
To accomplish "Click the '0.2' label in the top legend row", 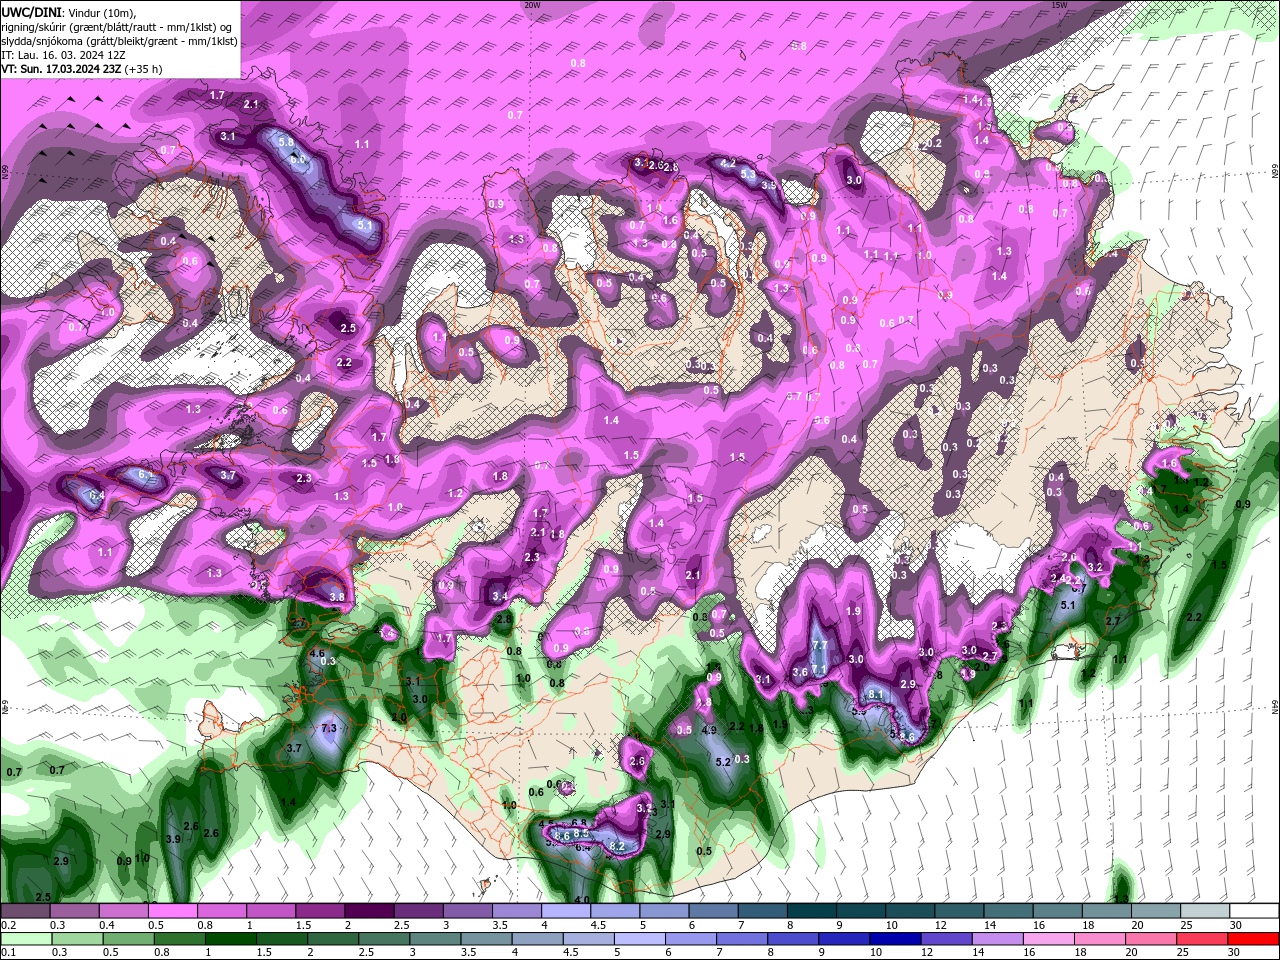I will [x=8, y=926].
